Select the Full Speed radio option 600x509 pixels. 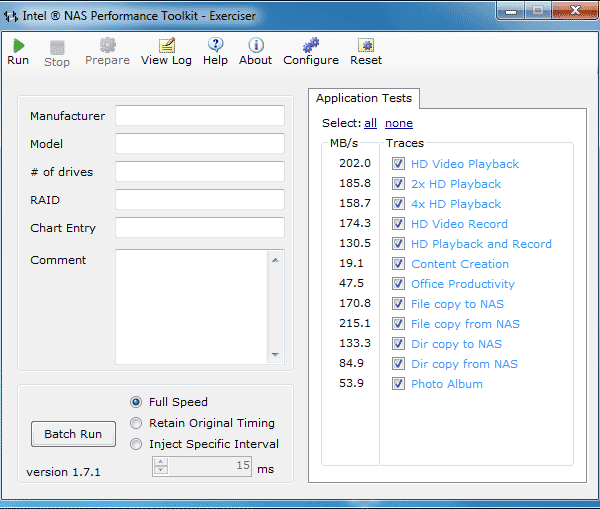136,402
